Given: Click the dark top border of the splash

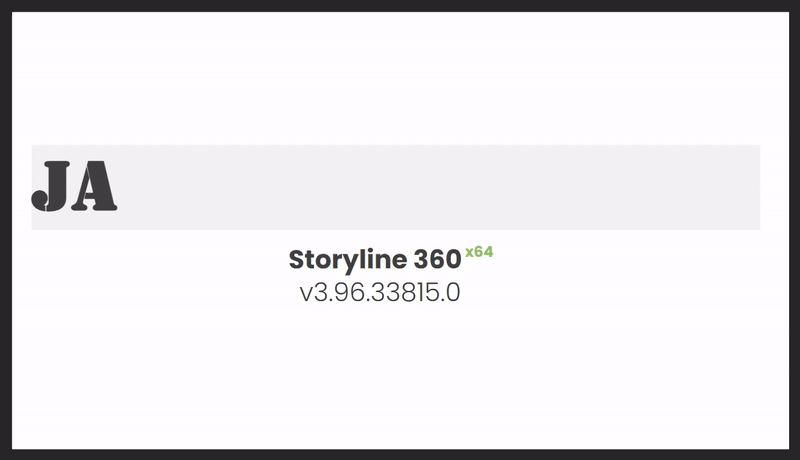Looking at the screenshot, I should pos(400,5).
